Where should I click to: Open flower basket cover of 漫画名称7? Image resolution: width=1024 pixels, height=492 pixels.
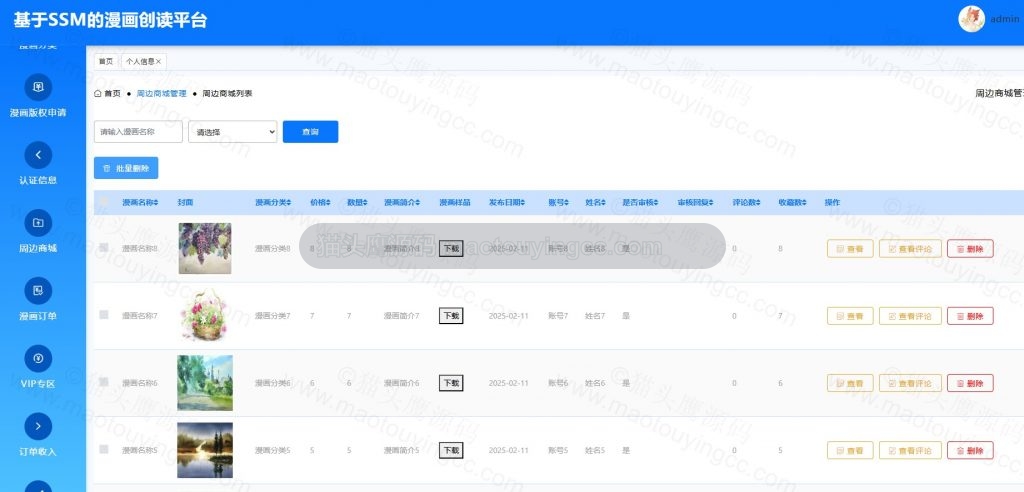pyautogui.click(x=204, y=316)
